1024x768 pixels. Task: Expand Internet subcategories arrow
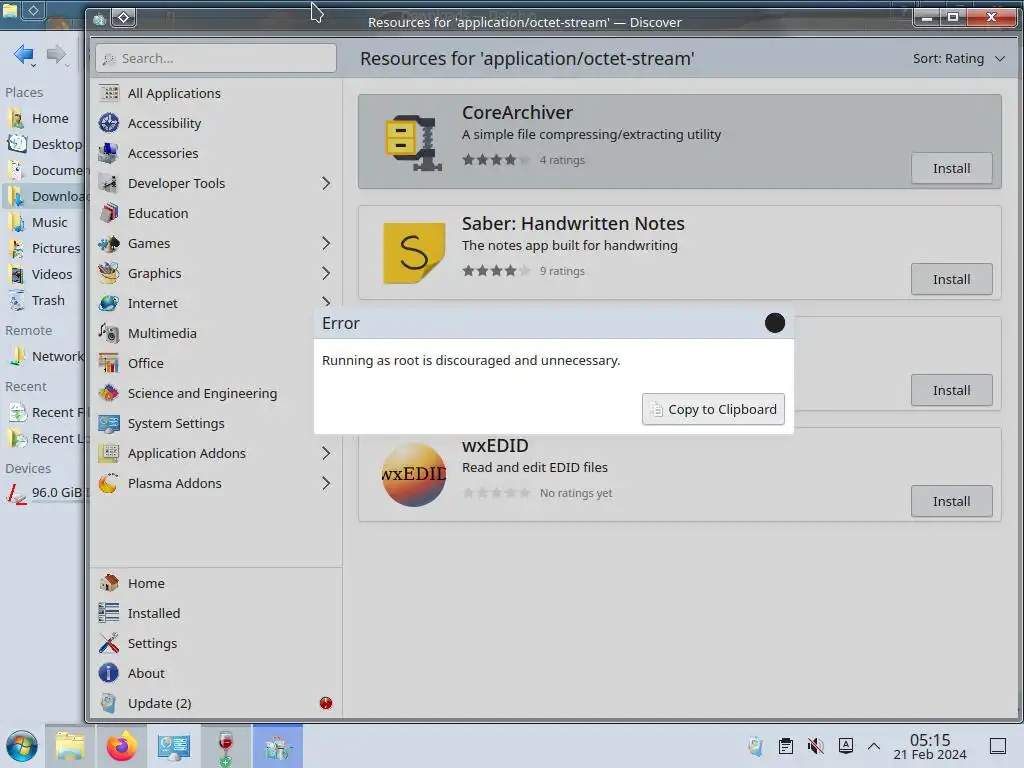point(326,301)
